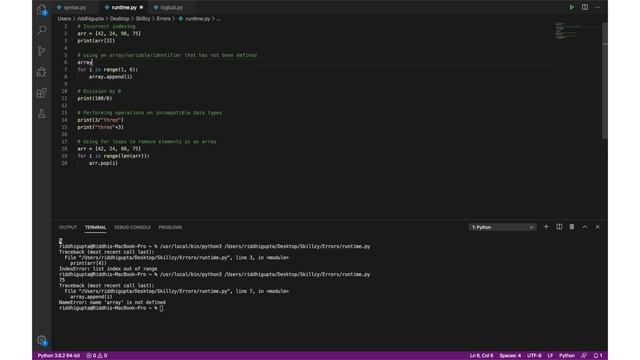The height and width of the screenshot is (360, 640).
Task: Expand the breadcrumb trailing ellipsis
Action: (x=218, y=19)
